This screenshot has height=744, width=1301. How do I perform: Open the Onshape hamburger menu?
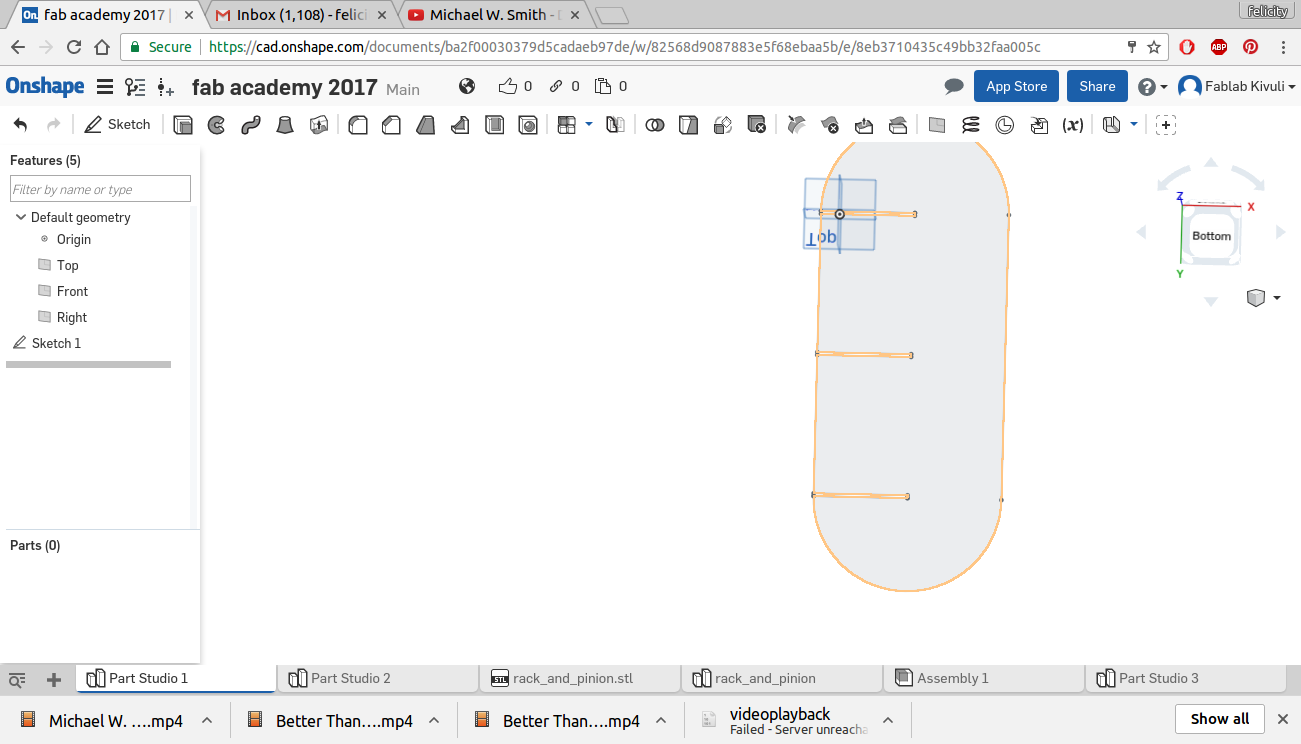coord(105,87)
